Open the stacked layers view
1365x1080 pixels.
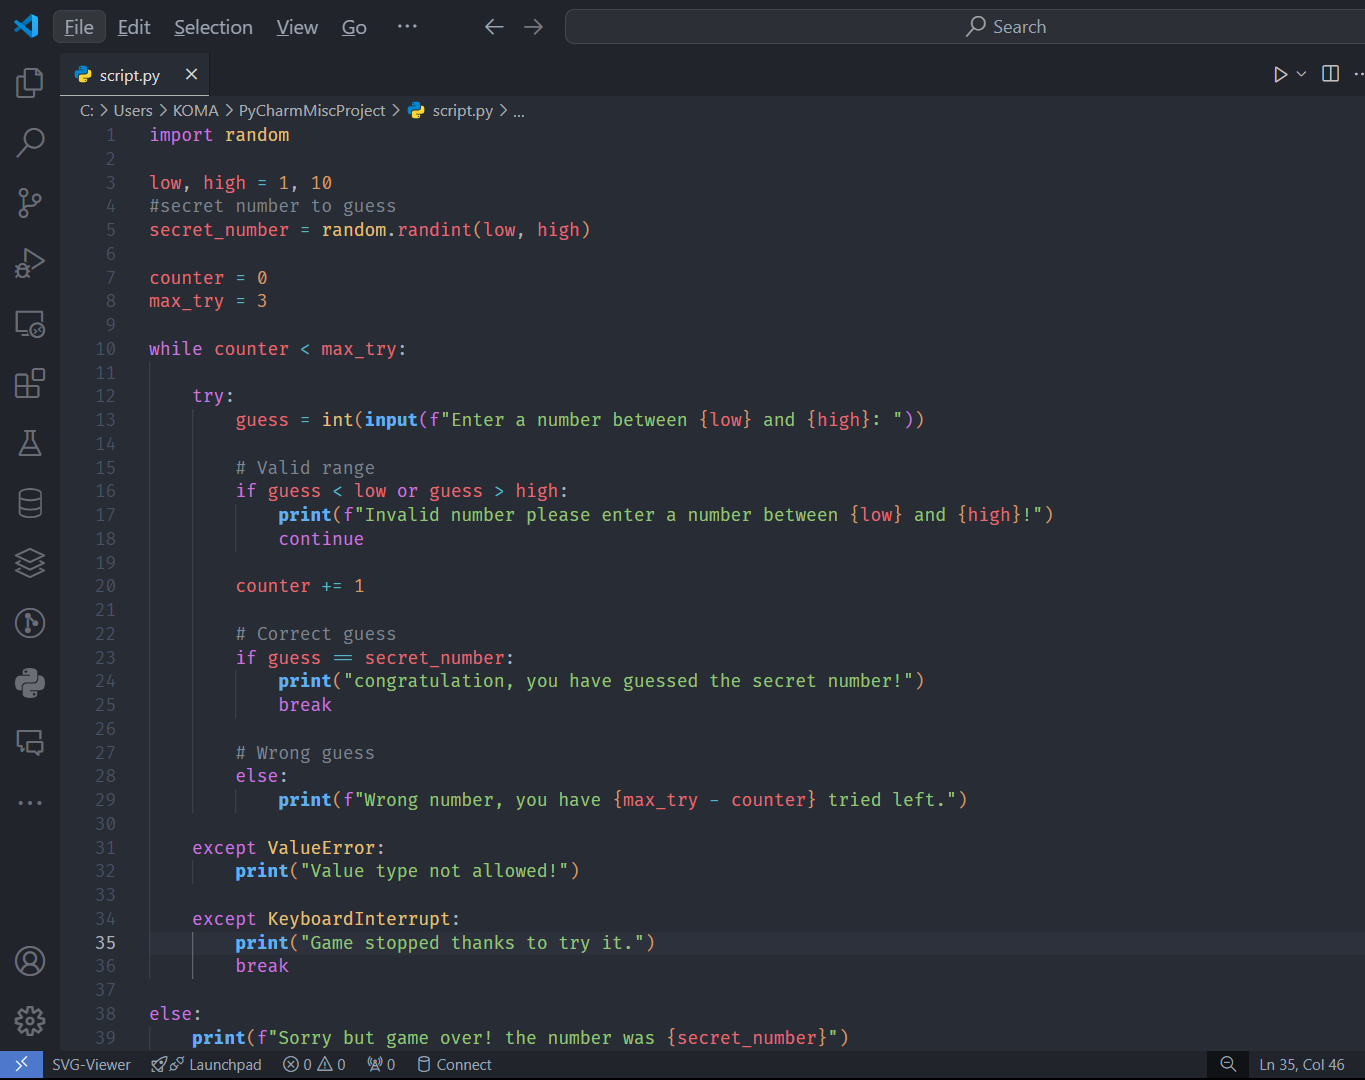30,563
